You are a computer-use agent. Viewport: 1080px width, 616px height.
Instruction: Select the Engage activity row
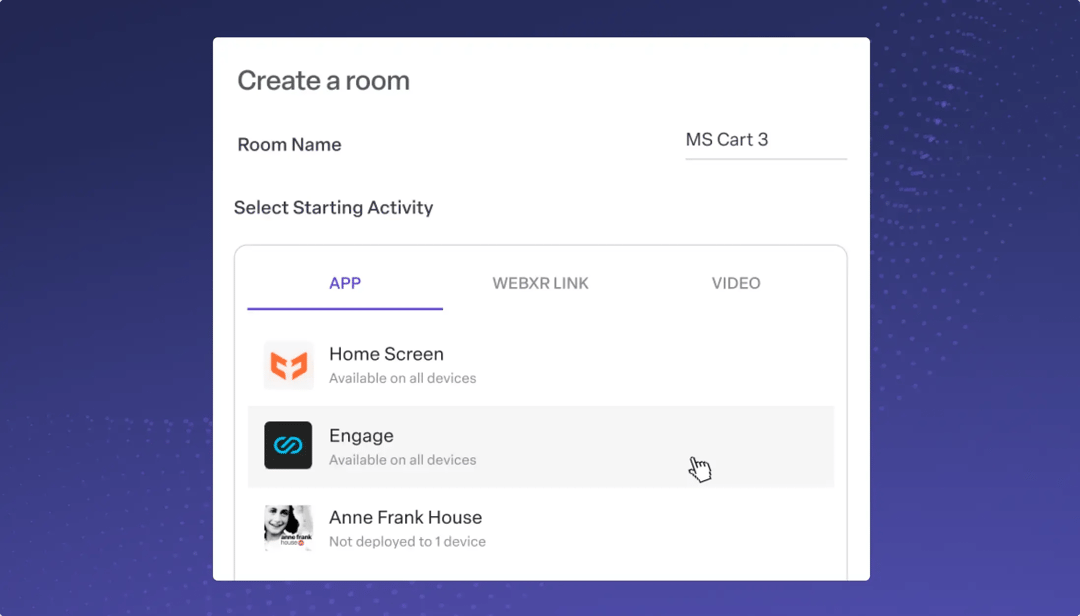(x=540, y=446)
